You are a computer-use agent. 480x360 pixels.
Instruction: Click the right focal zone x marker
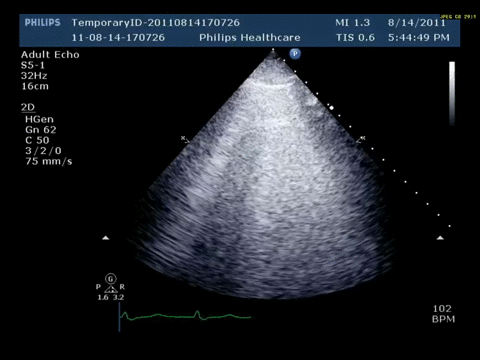(x=361, y=139)
